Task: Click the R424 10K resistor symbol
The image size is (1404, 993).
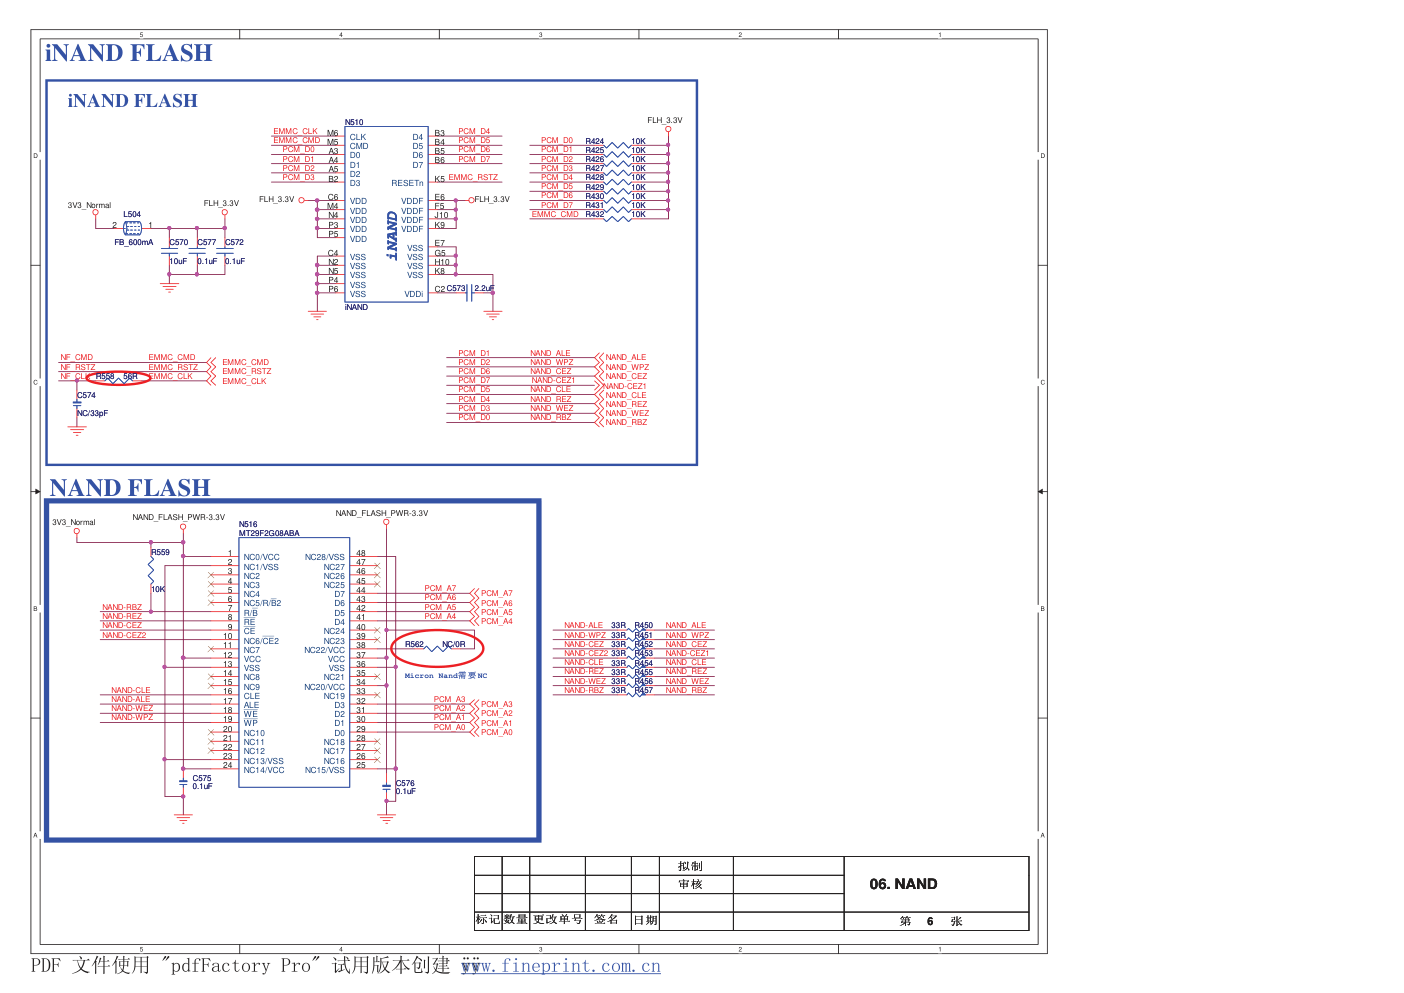Action: click(x=617, y=145)
